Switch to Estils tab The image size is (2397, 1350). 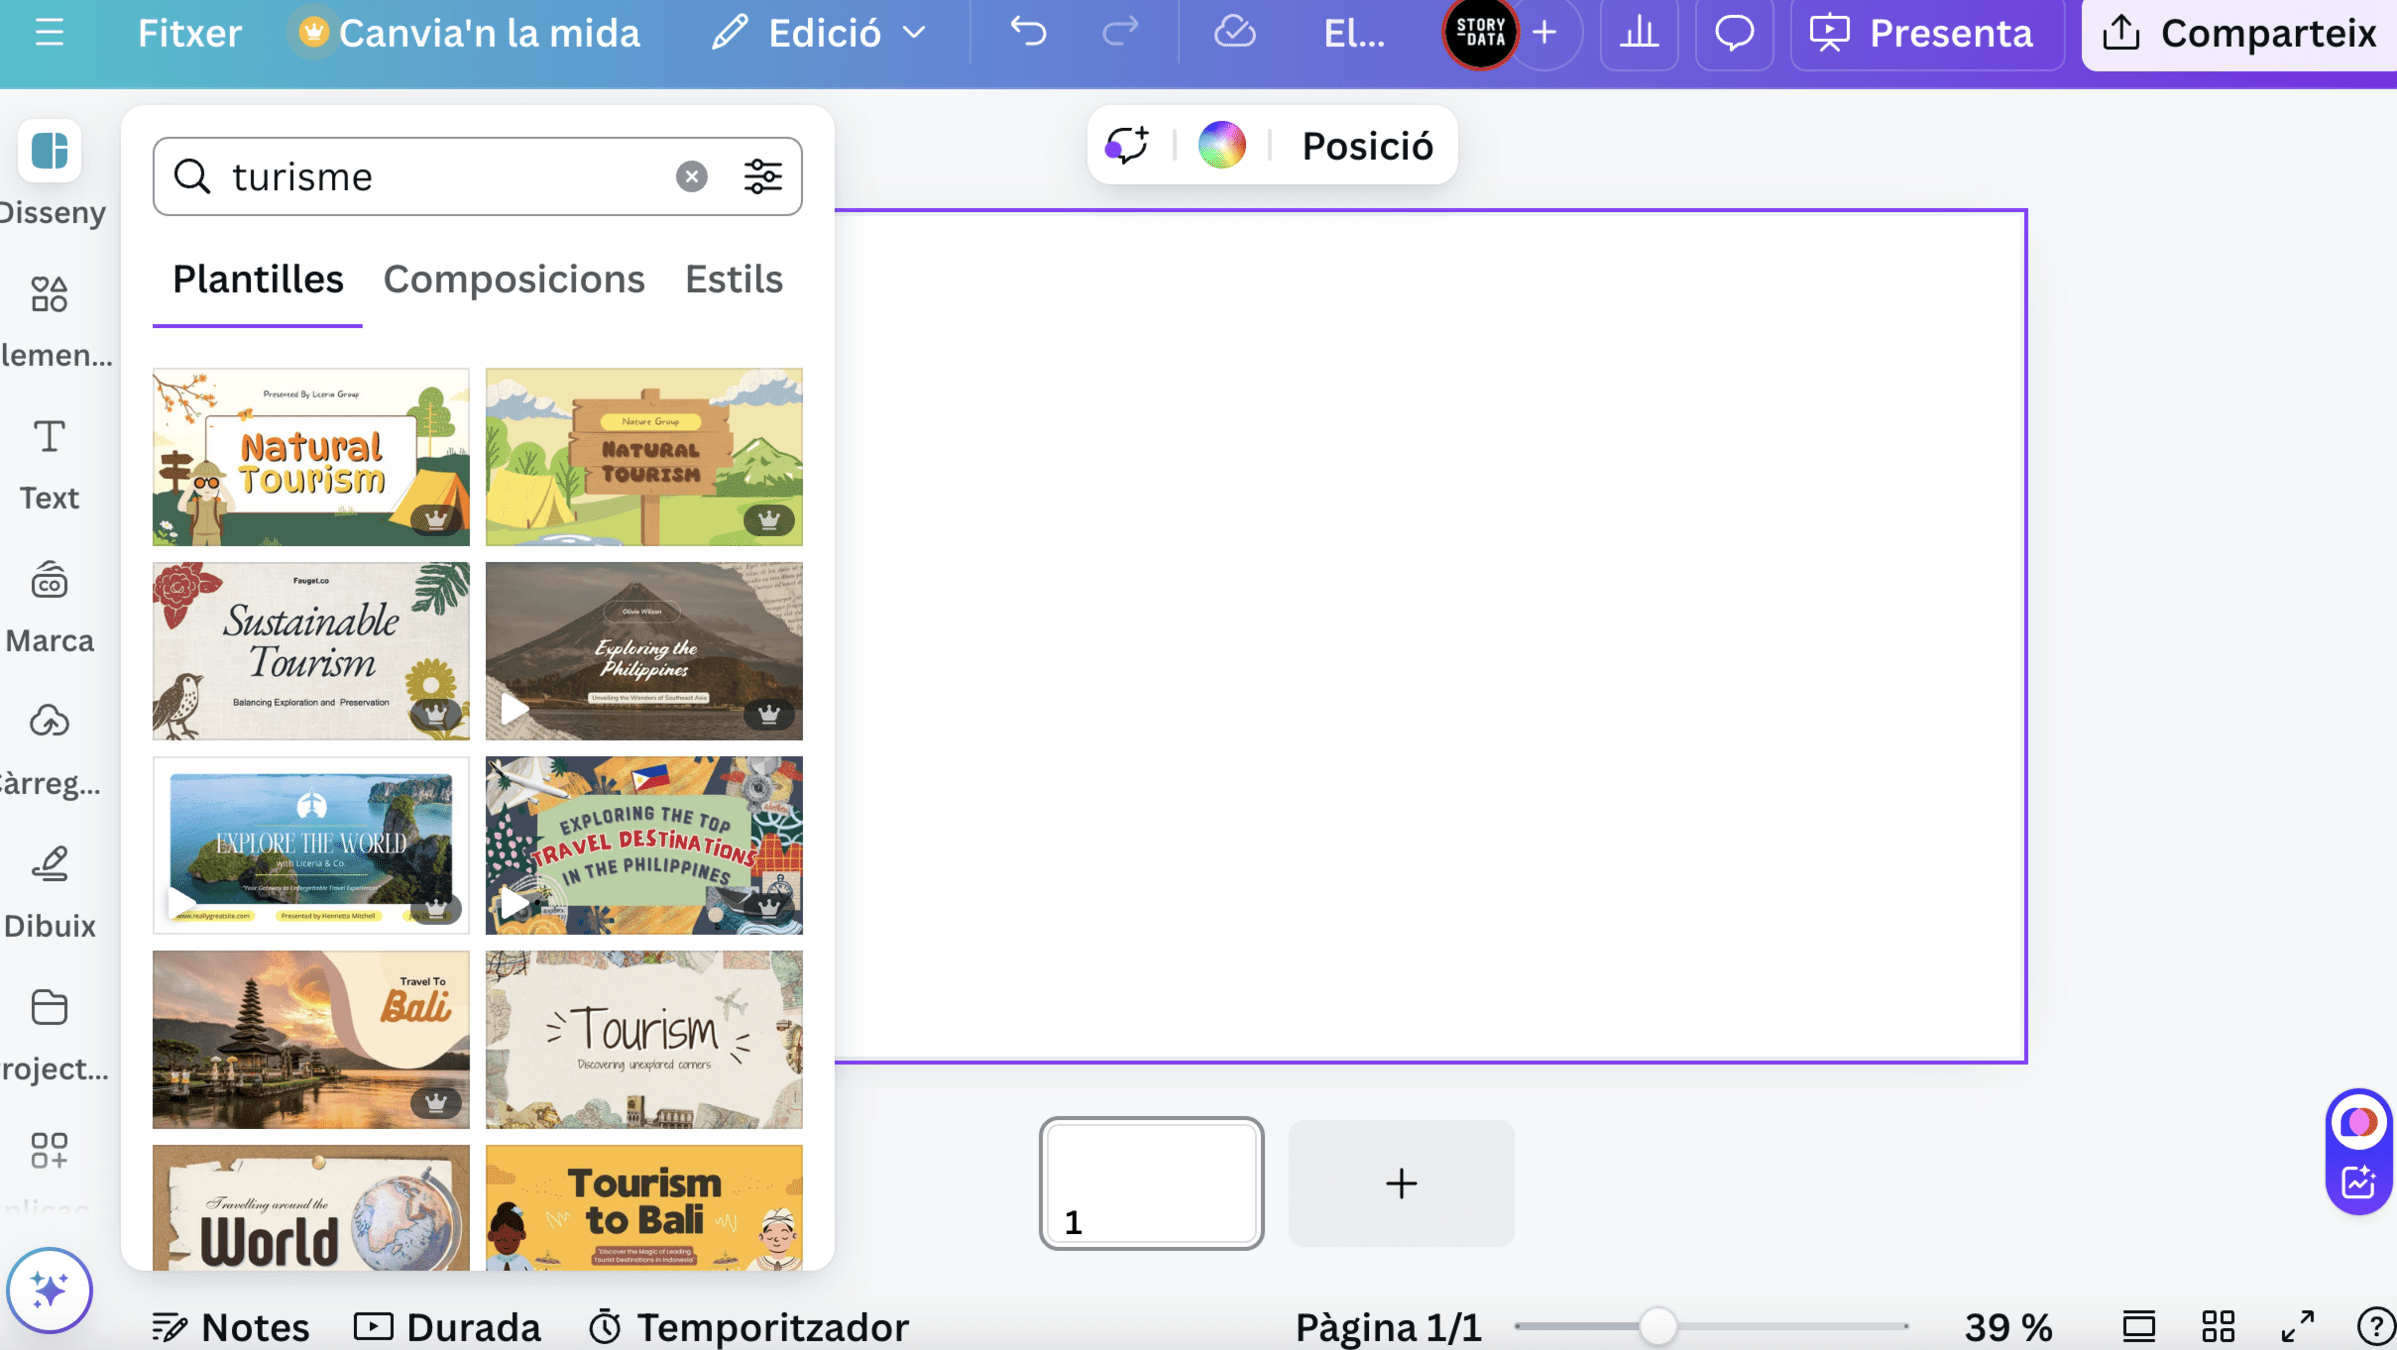(733, 279)
